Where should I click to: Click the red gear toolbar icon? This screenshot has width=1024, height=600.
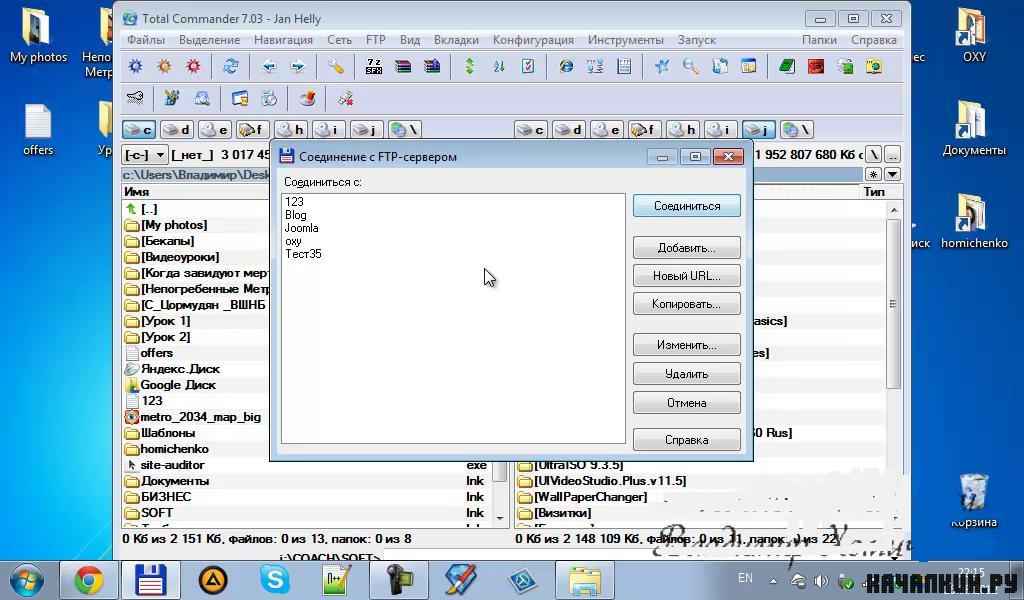(x=193, y=66)
